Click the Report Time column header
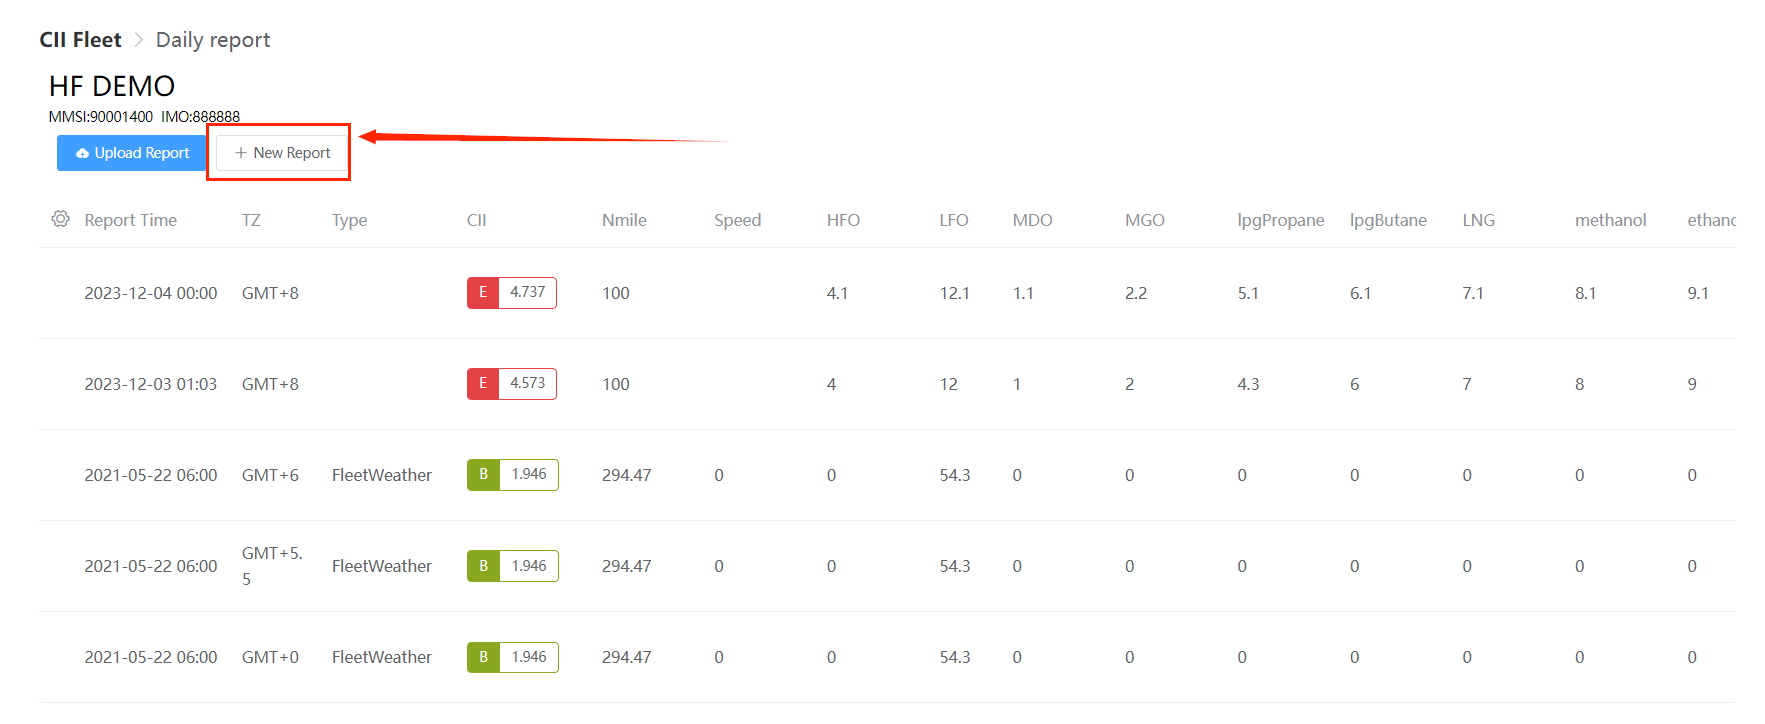This screenshot has height=724, width=1765. click(131, 220)
